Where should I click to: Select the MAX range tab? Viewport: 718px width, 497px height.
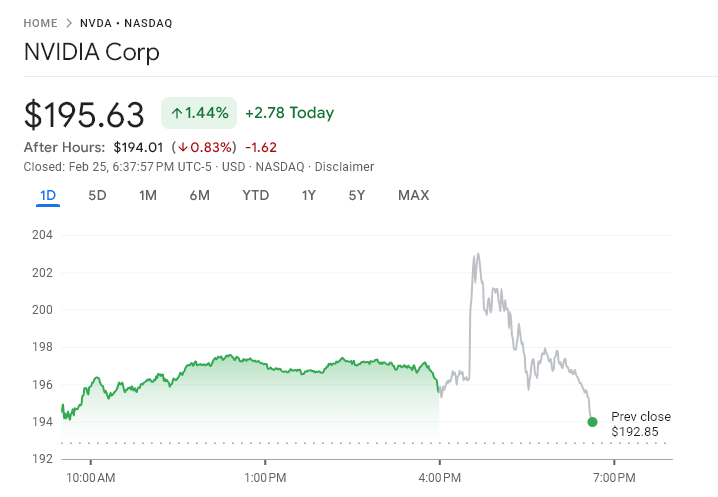pyautogui.click(x=413, y=195)
